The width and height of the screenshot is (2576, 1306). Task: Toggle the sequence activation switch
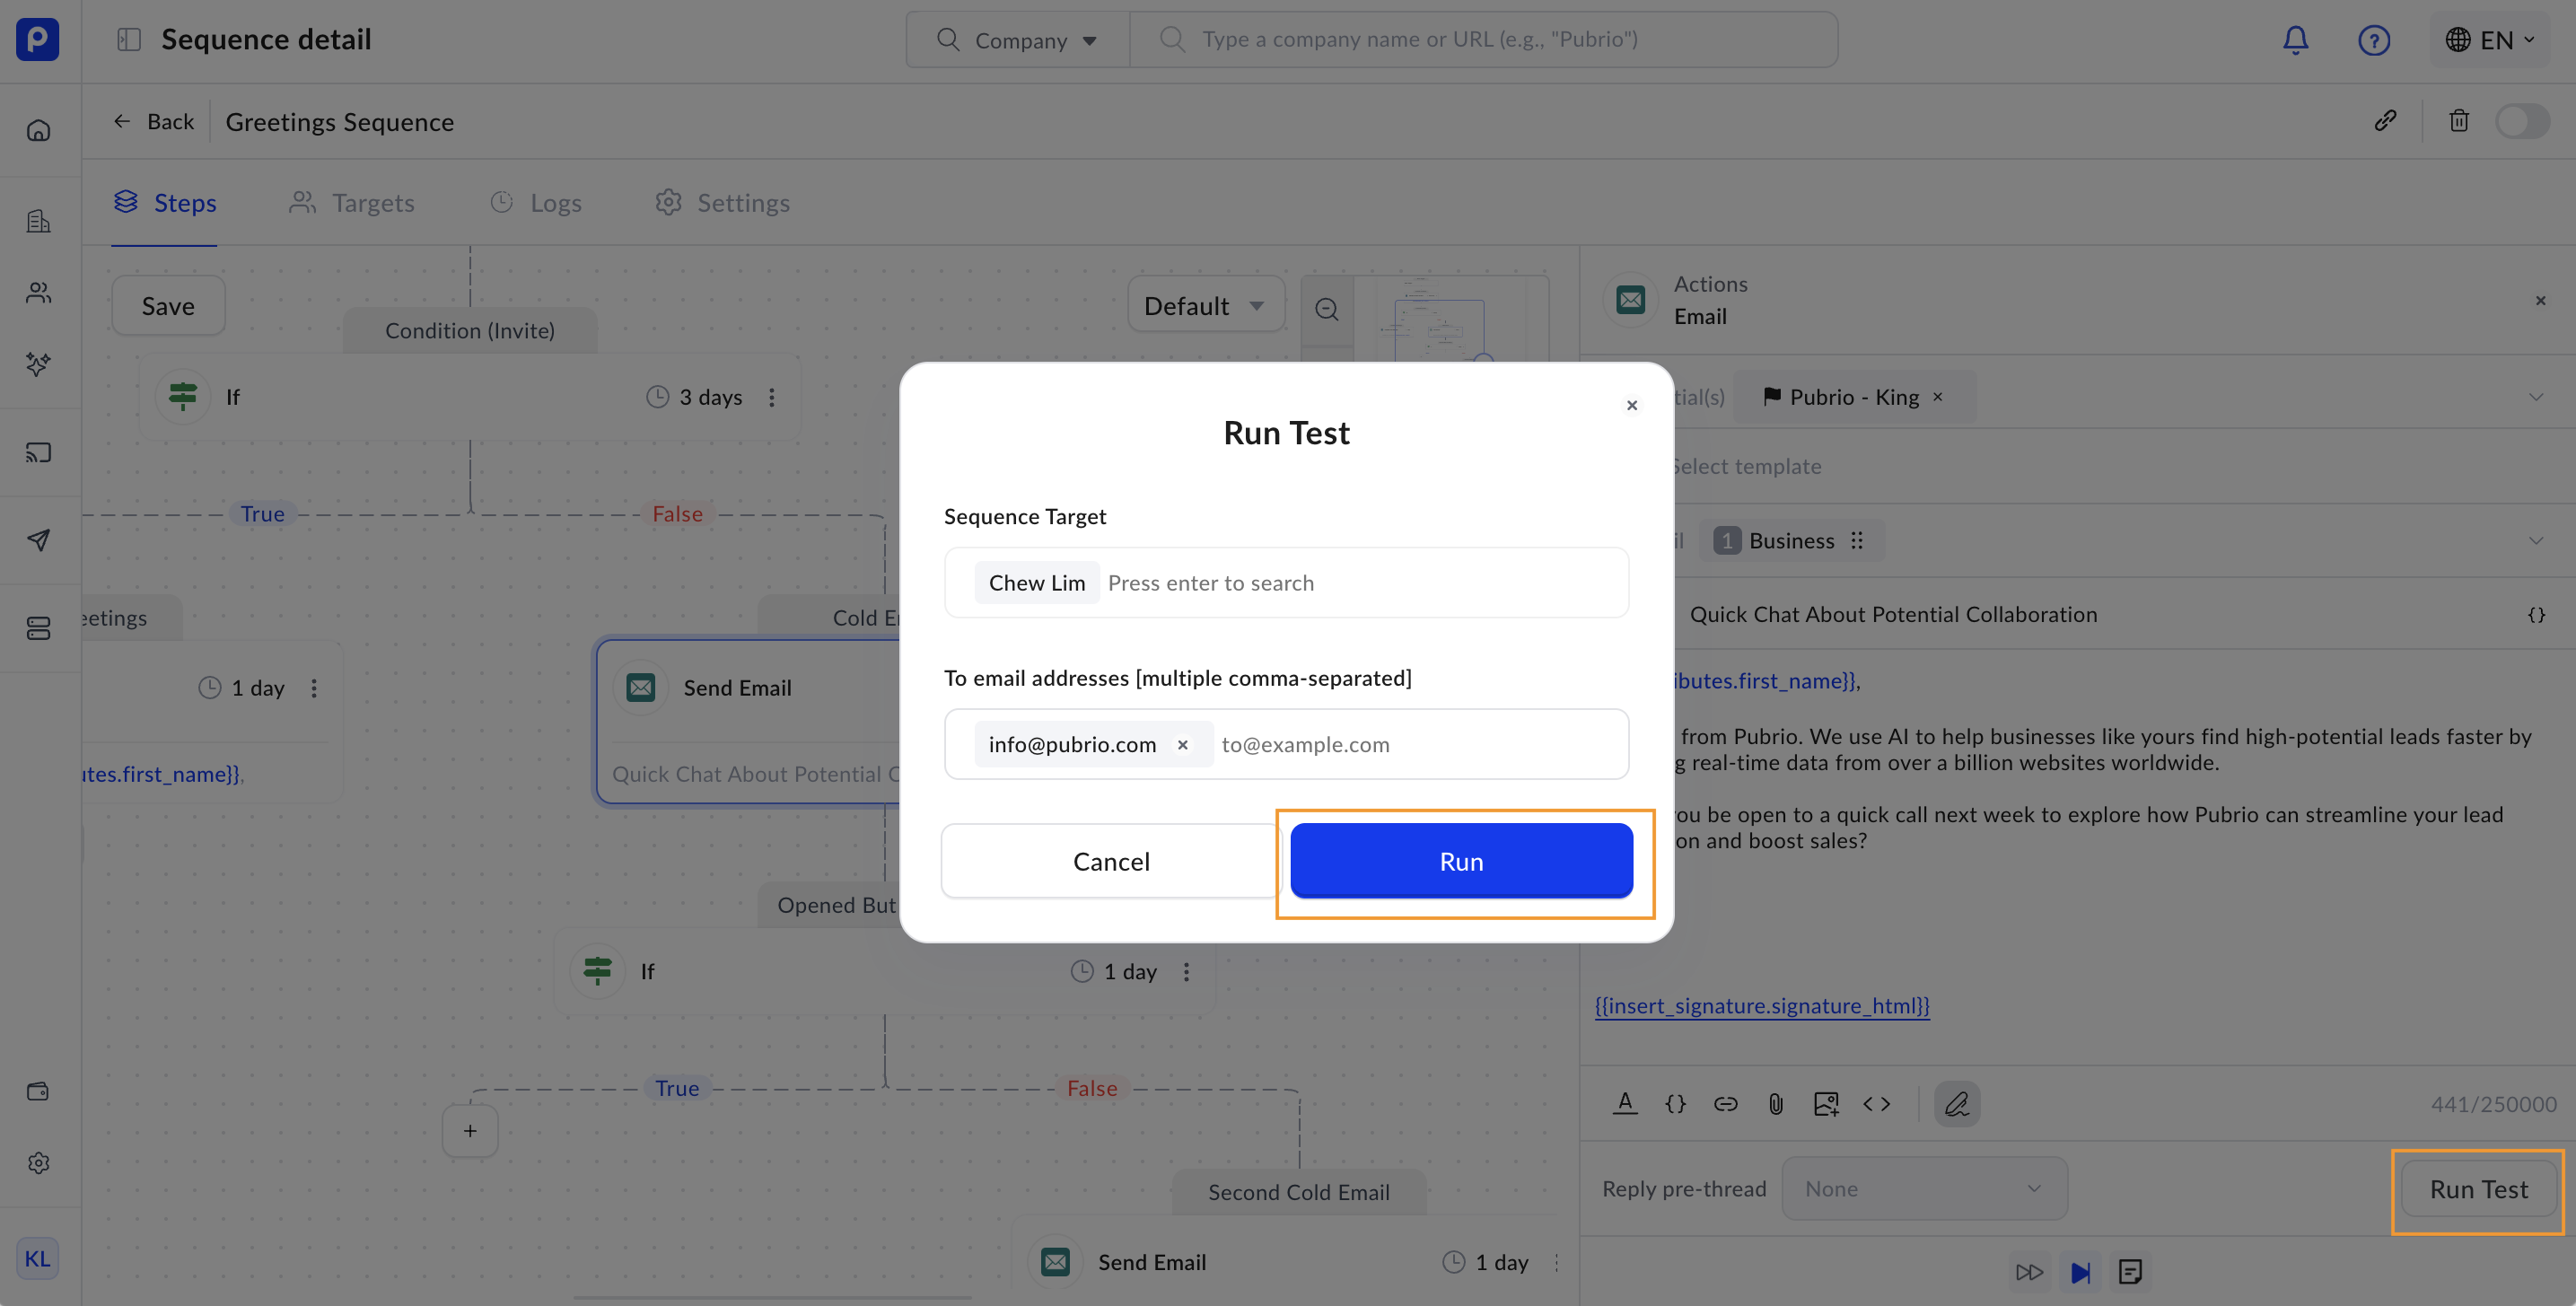coord(2521,121)
